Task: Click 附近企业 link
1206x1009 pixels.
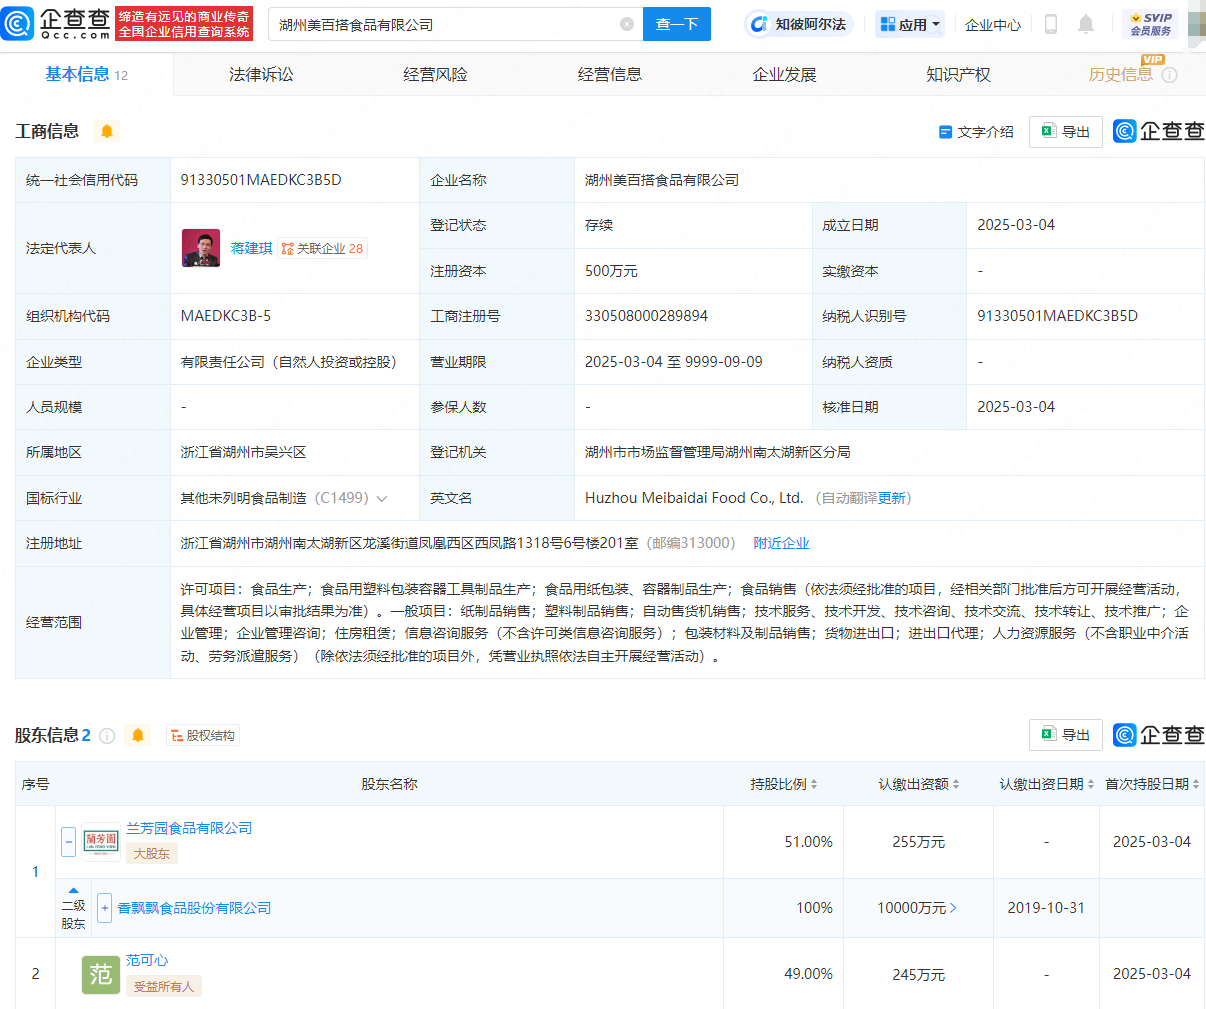Action: pyautogui.click(x=781, y=543)
